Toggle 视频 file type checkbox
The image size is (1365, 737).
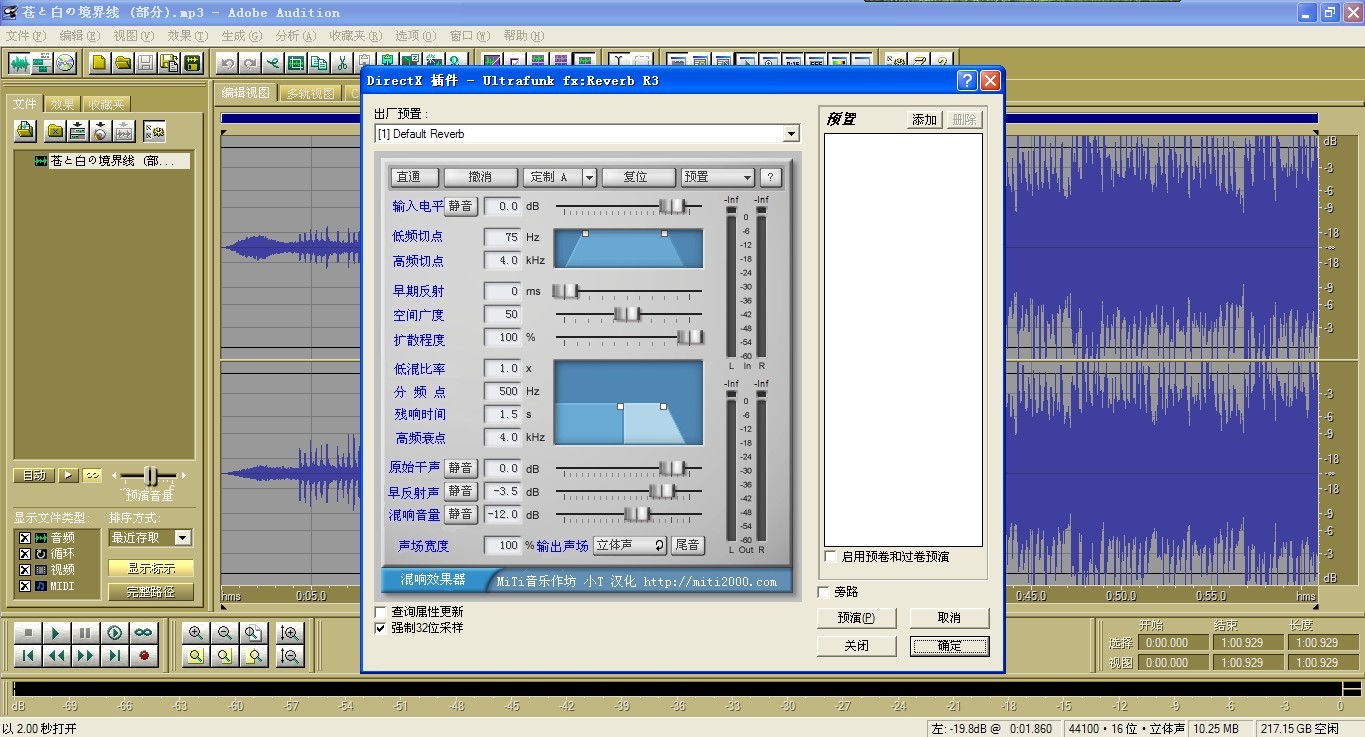pyautogui.click(x=25, y=569)
